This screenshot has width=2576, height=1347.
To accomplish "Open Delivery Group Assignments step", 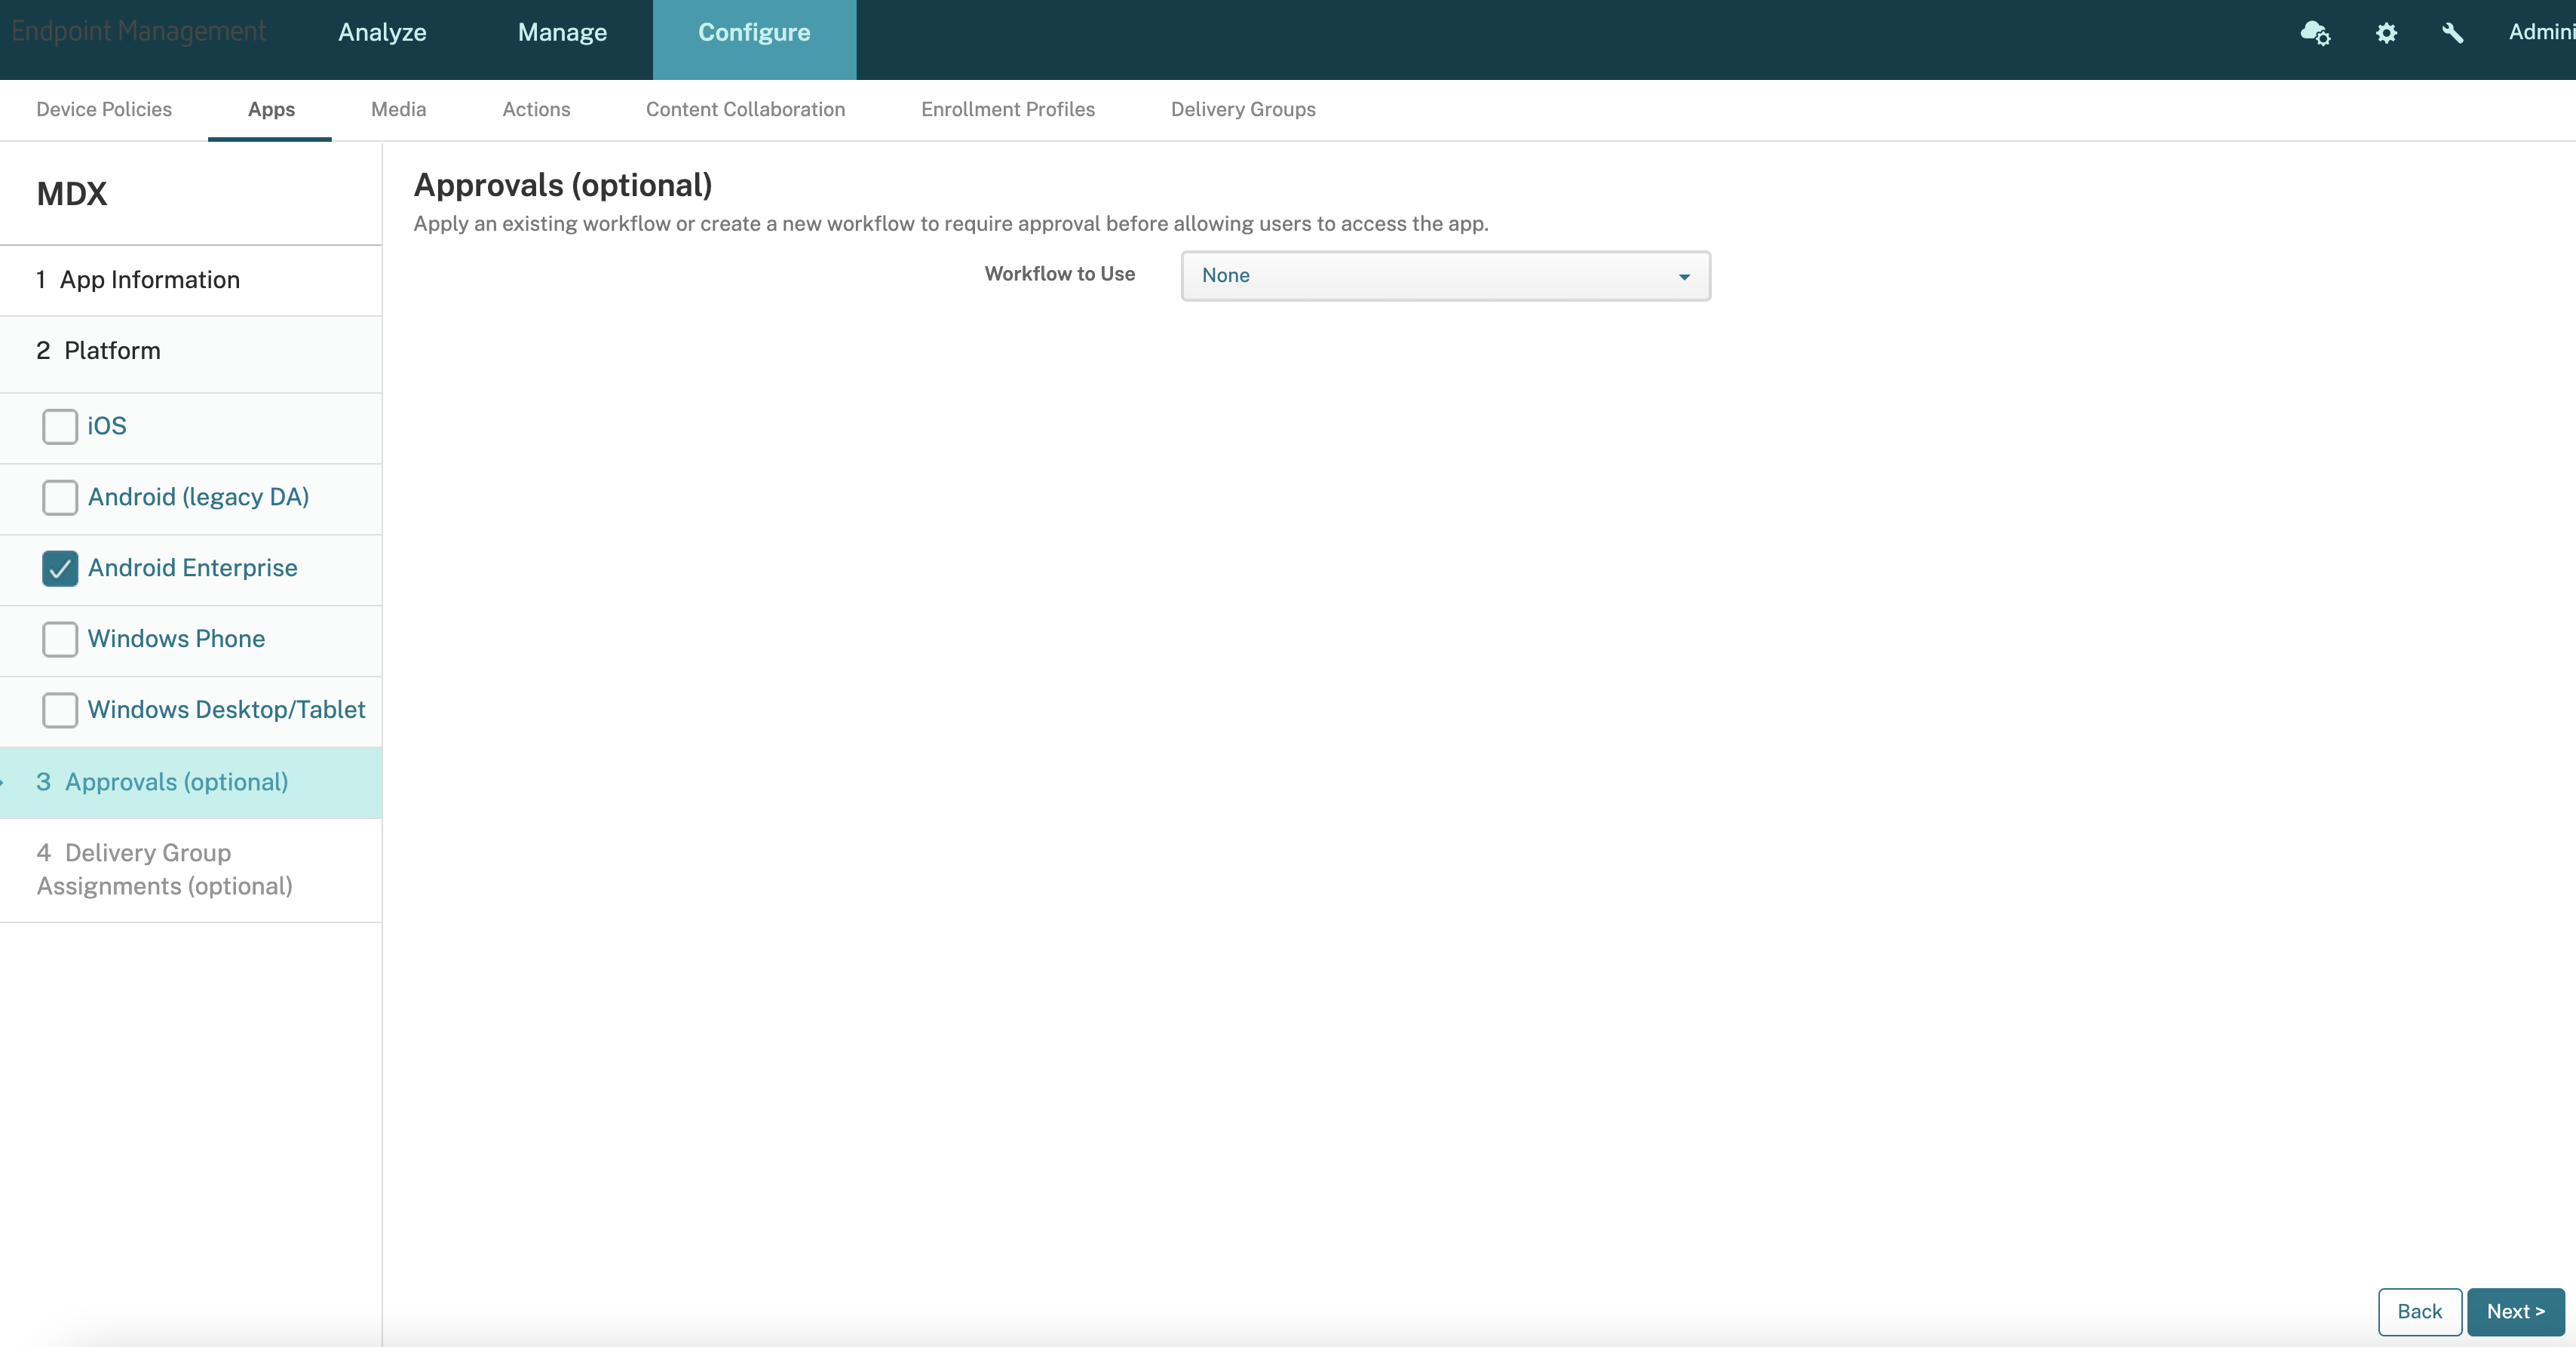I will [164, 869].
